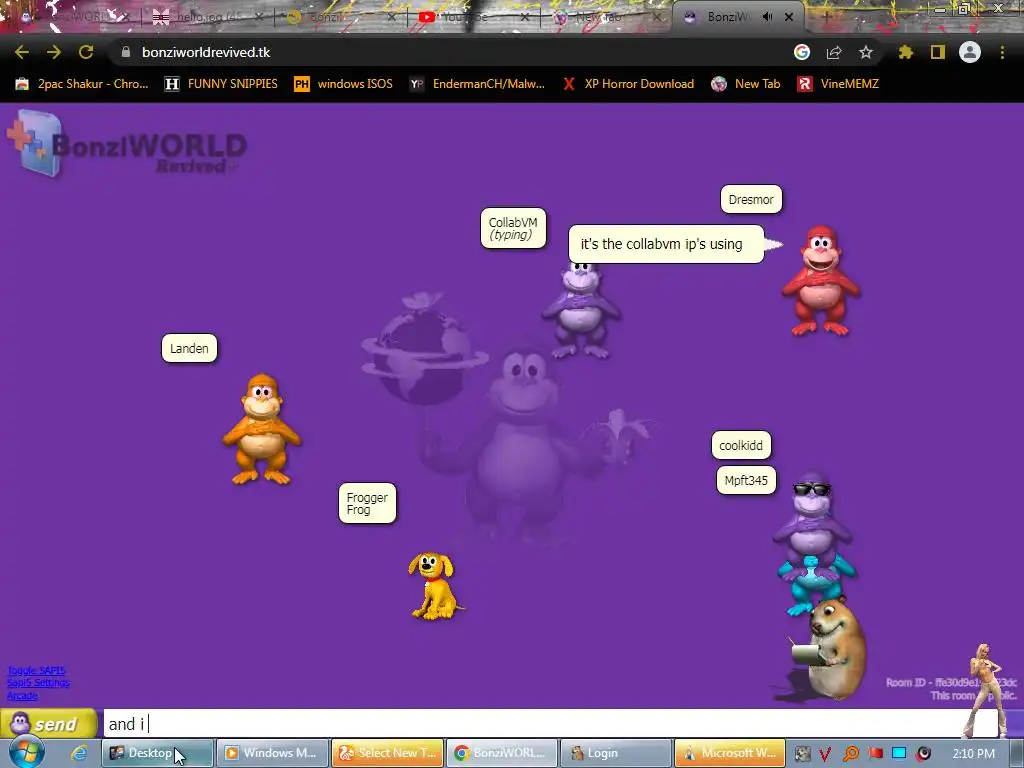The height and width of the screenshot is (768, 1024).
Task: Open the Desktop taskbar item
Action: coord(157,753)
